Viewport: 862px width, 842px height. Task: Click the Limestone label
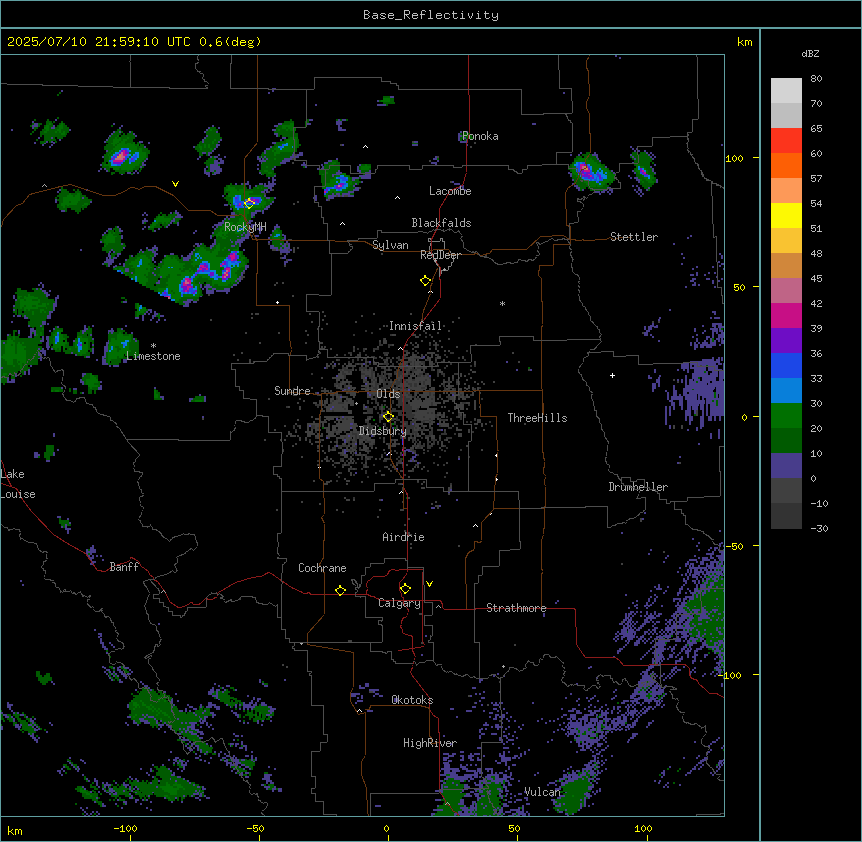tap(153, 356)
